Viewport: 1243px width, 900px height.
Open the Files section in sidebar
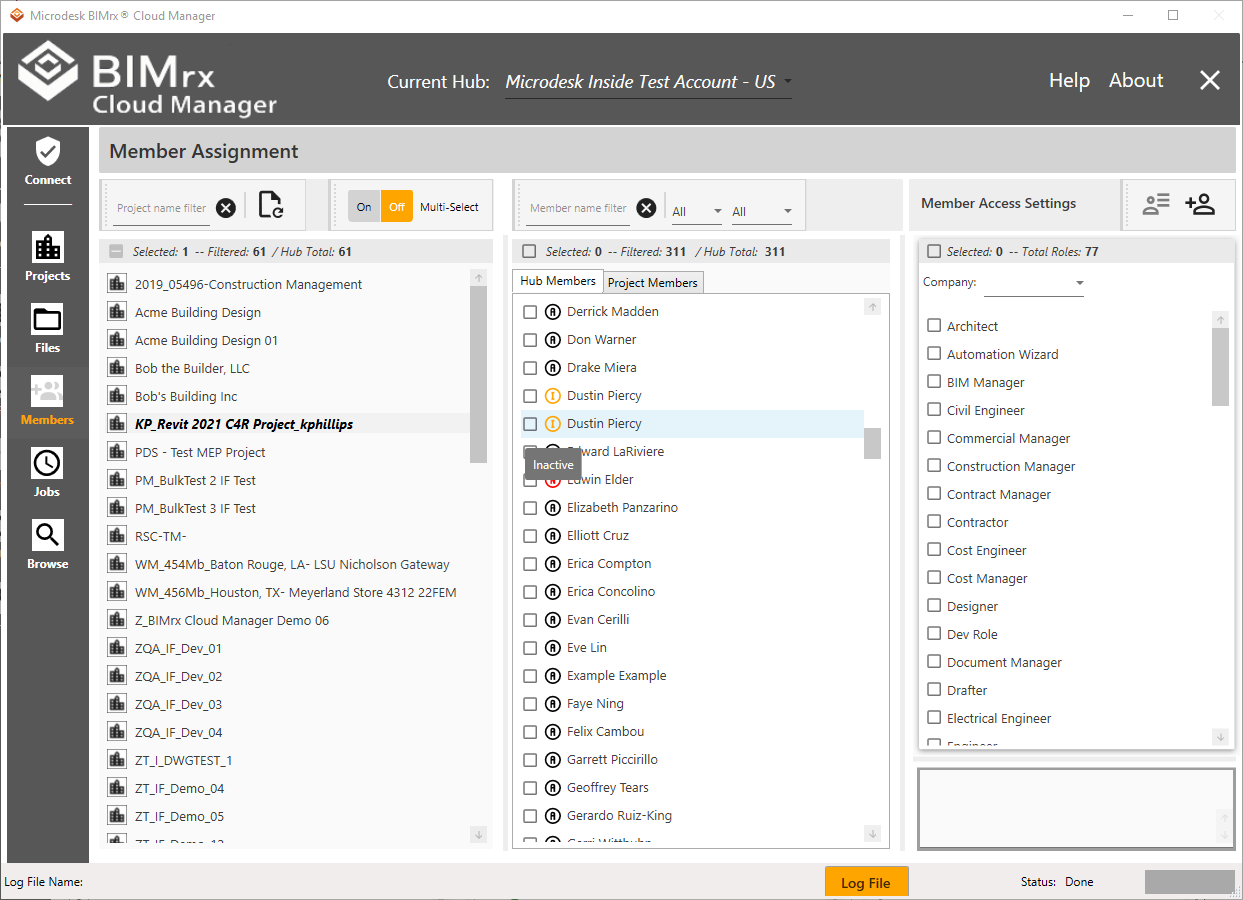click(48, 328)
